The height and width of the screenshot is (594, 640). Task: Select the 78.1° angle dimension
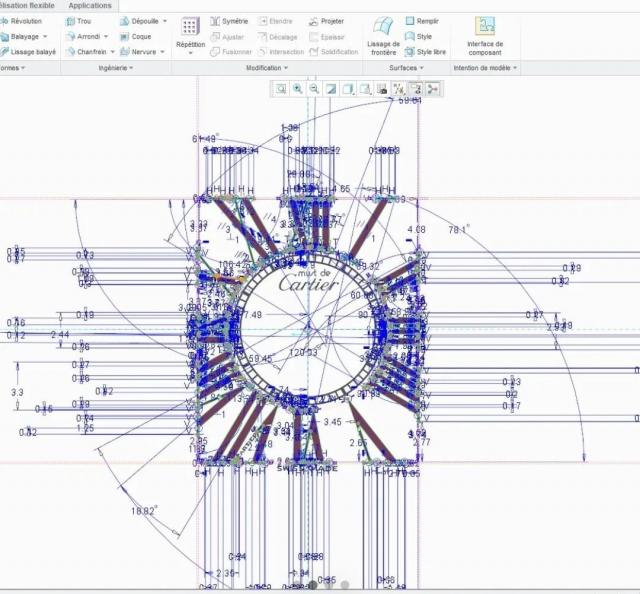coord(458,230)
